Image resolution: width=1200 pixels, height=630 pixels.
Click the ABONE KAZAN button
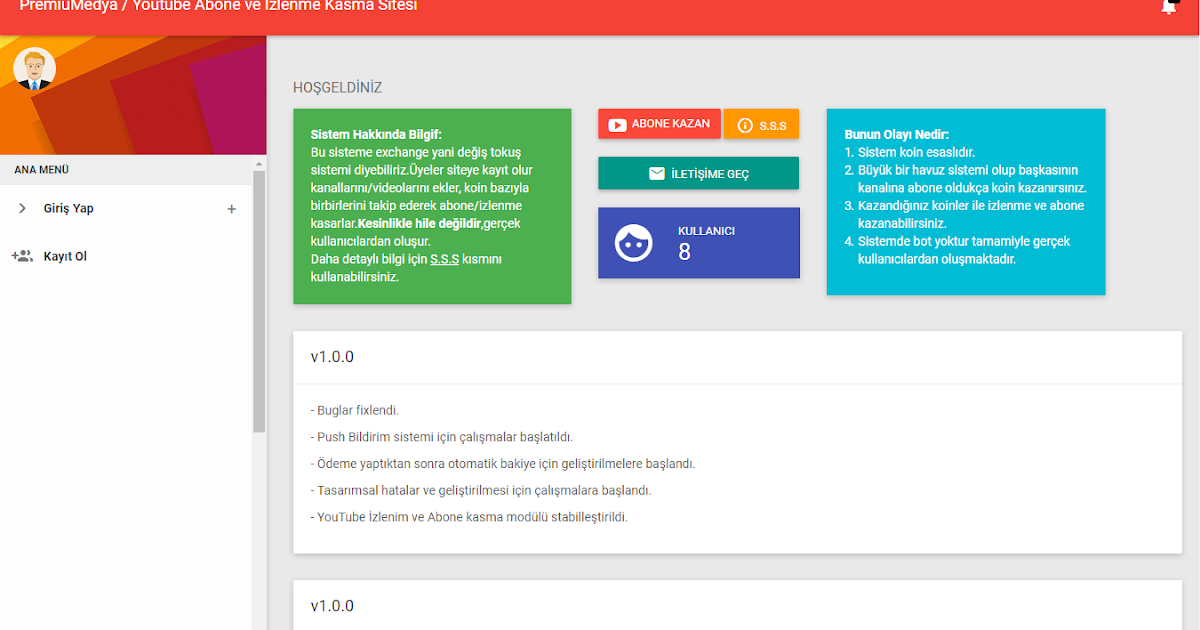coord(659,124)
